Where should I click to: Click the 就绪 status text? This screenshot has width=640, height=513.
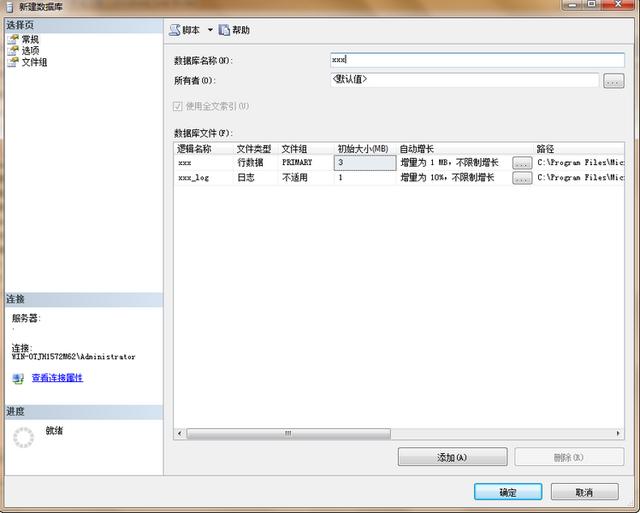54,431
